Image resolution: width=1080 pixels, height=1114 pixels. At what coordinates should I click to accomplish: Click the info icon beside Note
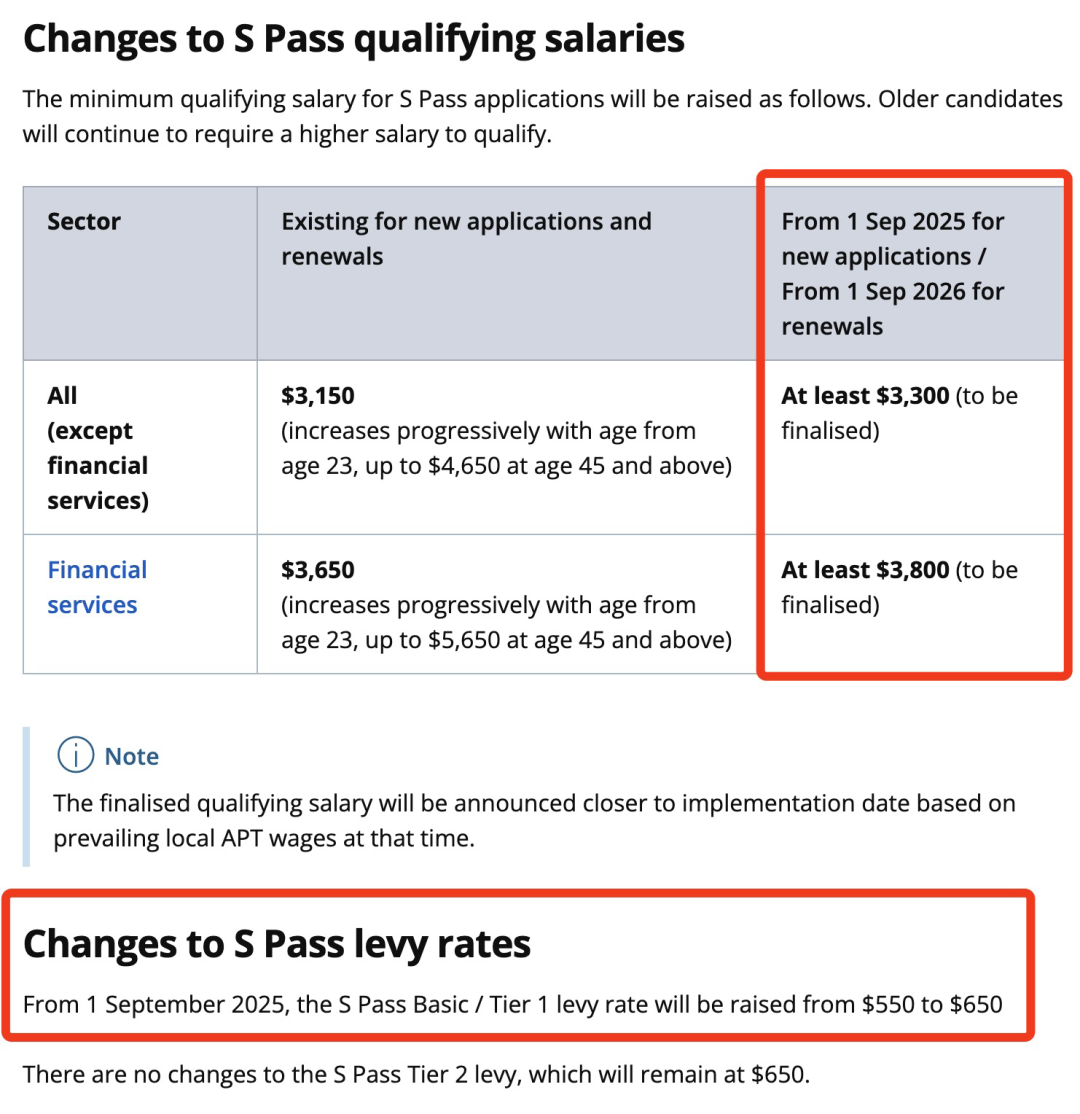[75, 756]
